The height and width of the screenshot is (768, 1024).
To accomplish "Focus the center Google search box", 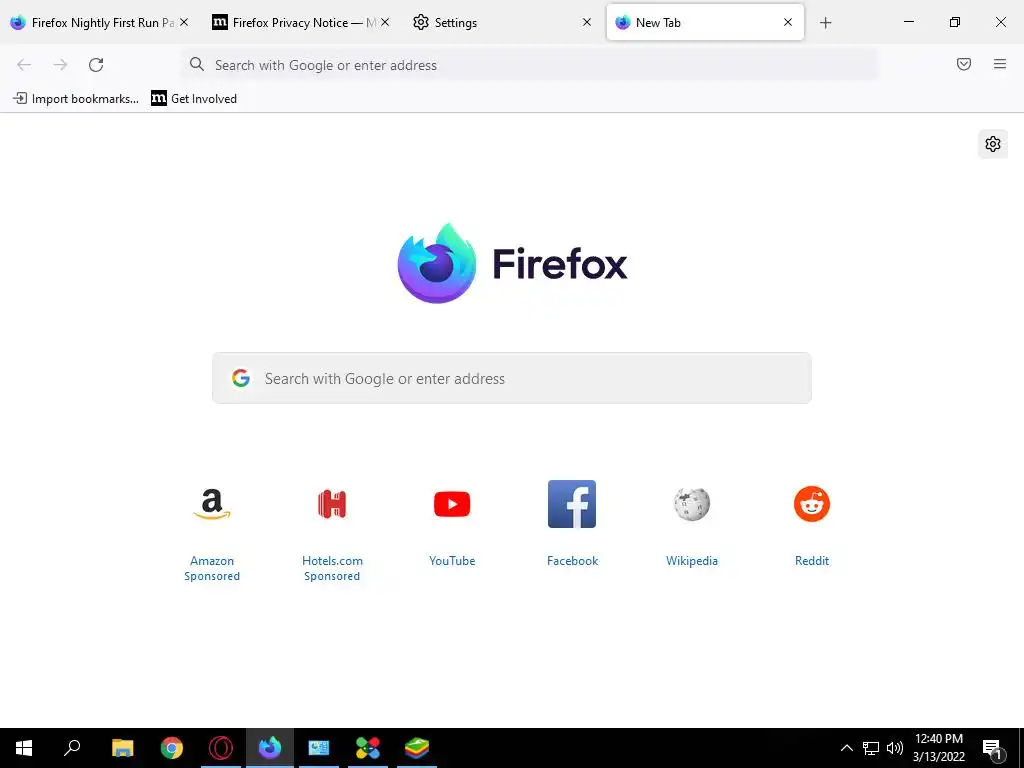I will point(512,378).
